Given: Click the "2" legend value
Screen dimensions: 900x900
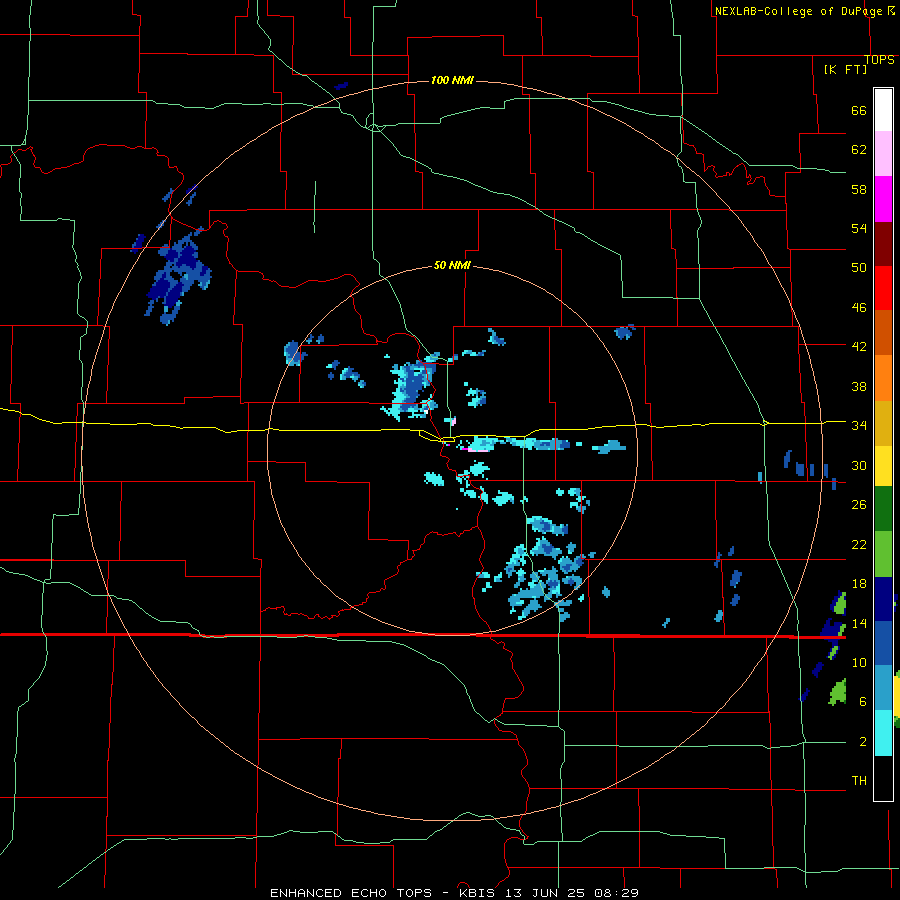Looking at the screenshot, I should [x=863, y=742].
